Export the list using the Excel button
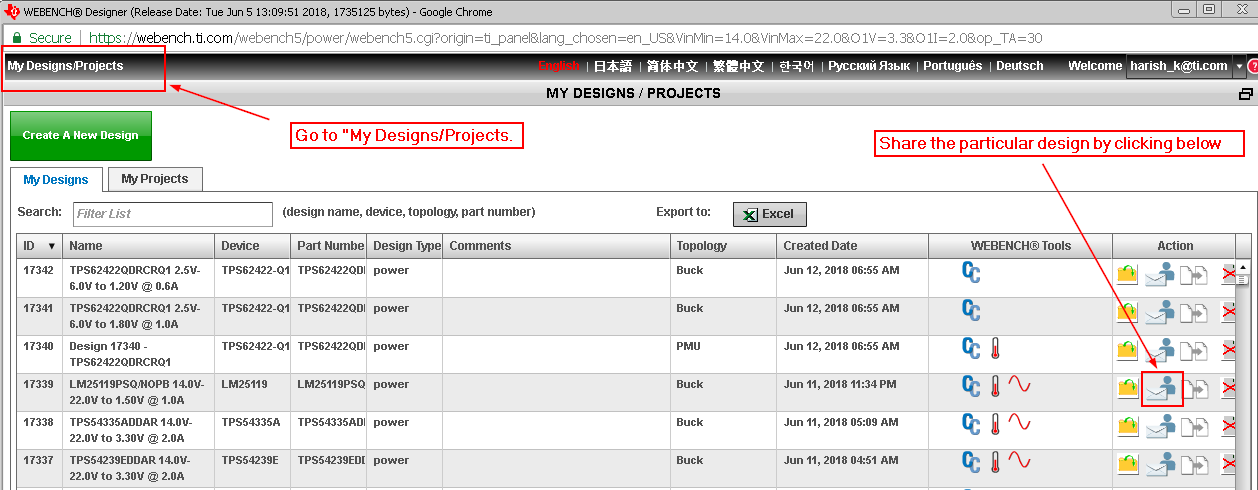Screen dimensions: 1258x490 (x=770, y=214)
